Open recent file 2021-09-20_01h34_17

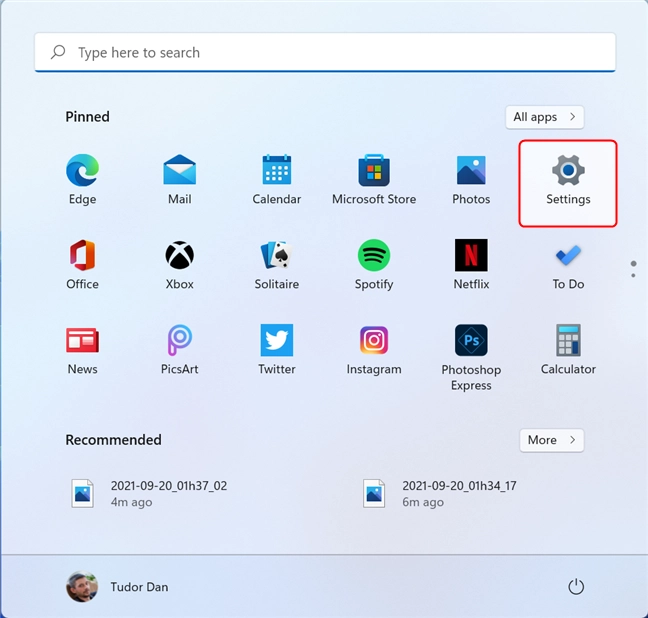pyautogui.click(x=440, y=493)
